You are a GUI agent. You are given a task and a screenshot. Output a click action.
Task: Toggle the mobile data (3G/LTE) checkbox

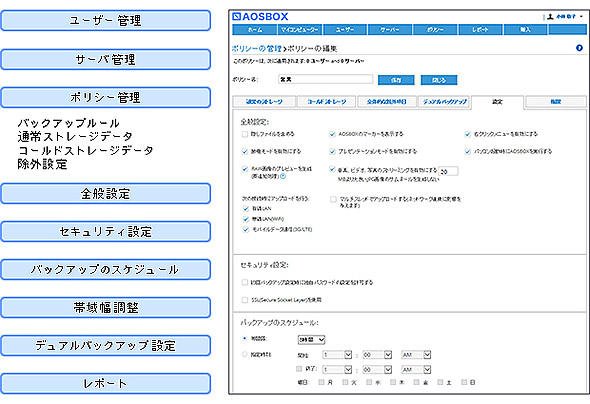pos(246,229)
